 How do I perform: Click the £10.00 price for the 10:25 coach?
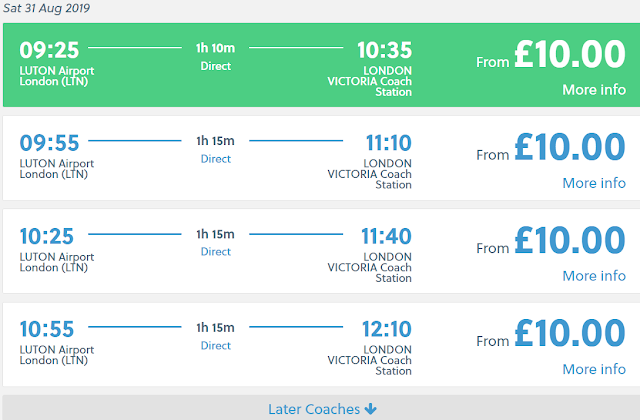coord(570,242)
